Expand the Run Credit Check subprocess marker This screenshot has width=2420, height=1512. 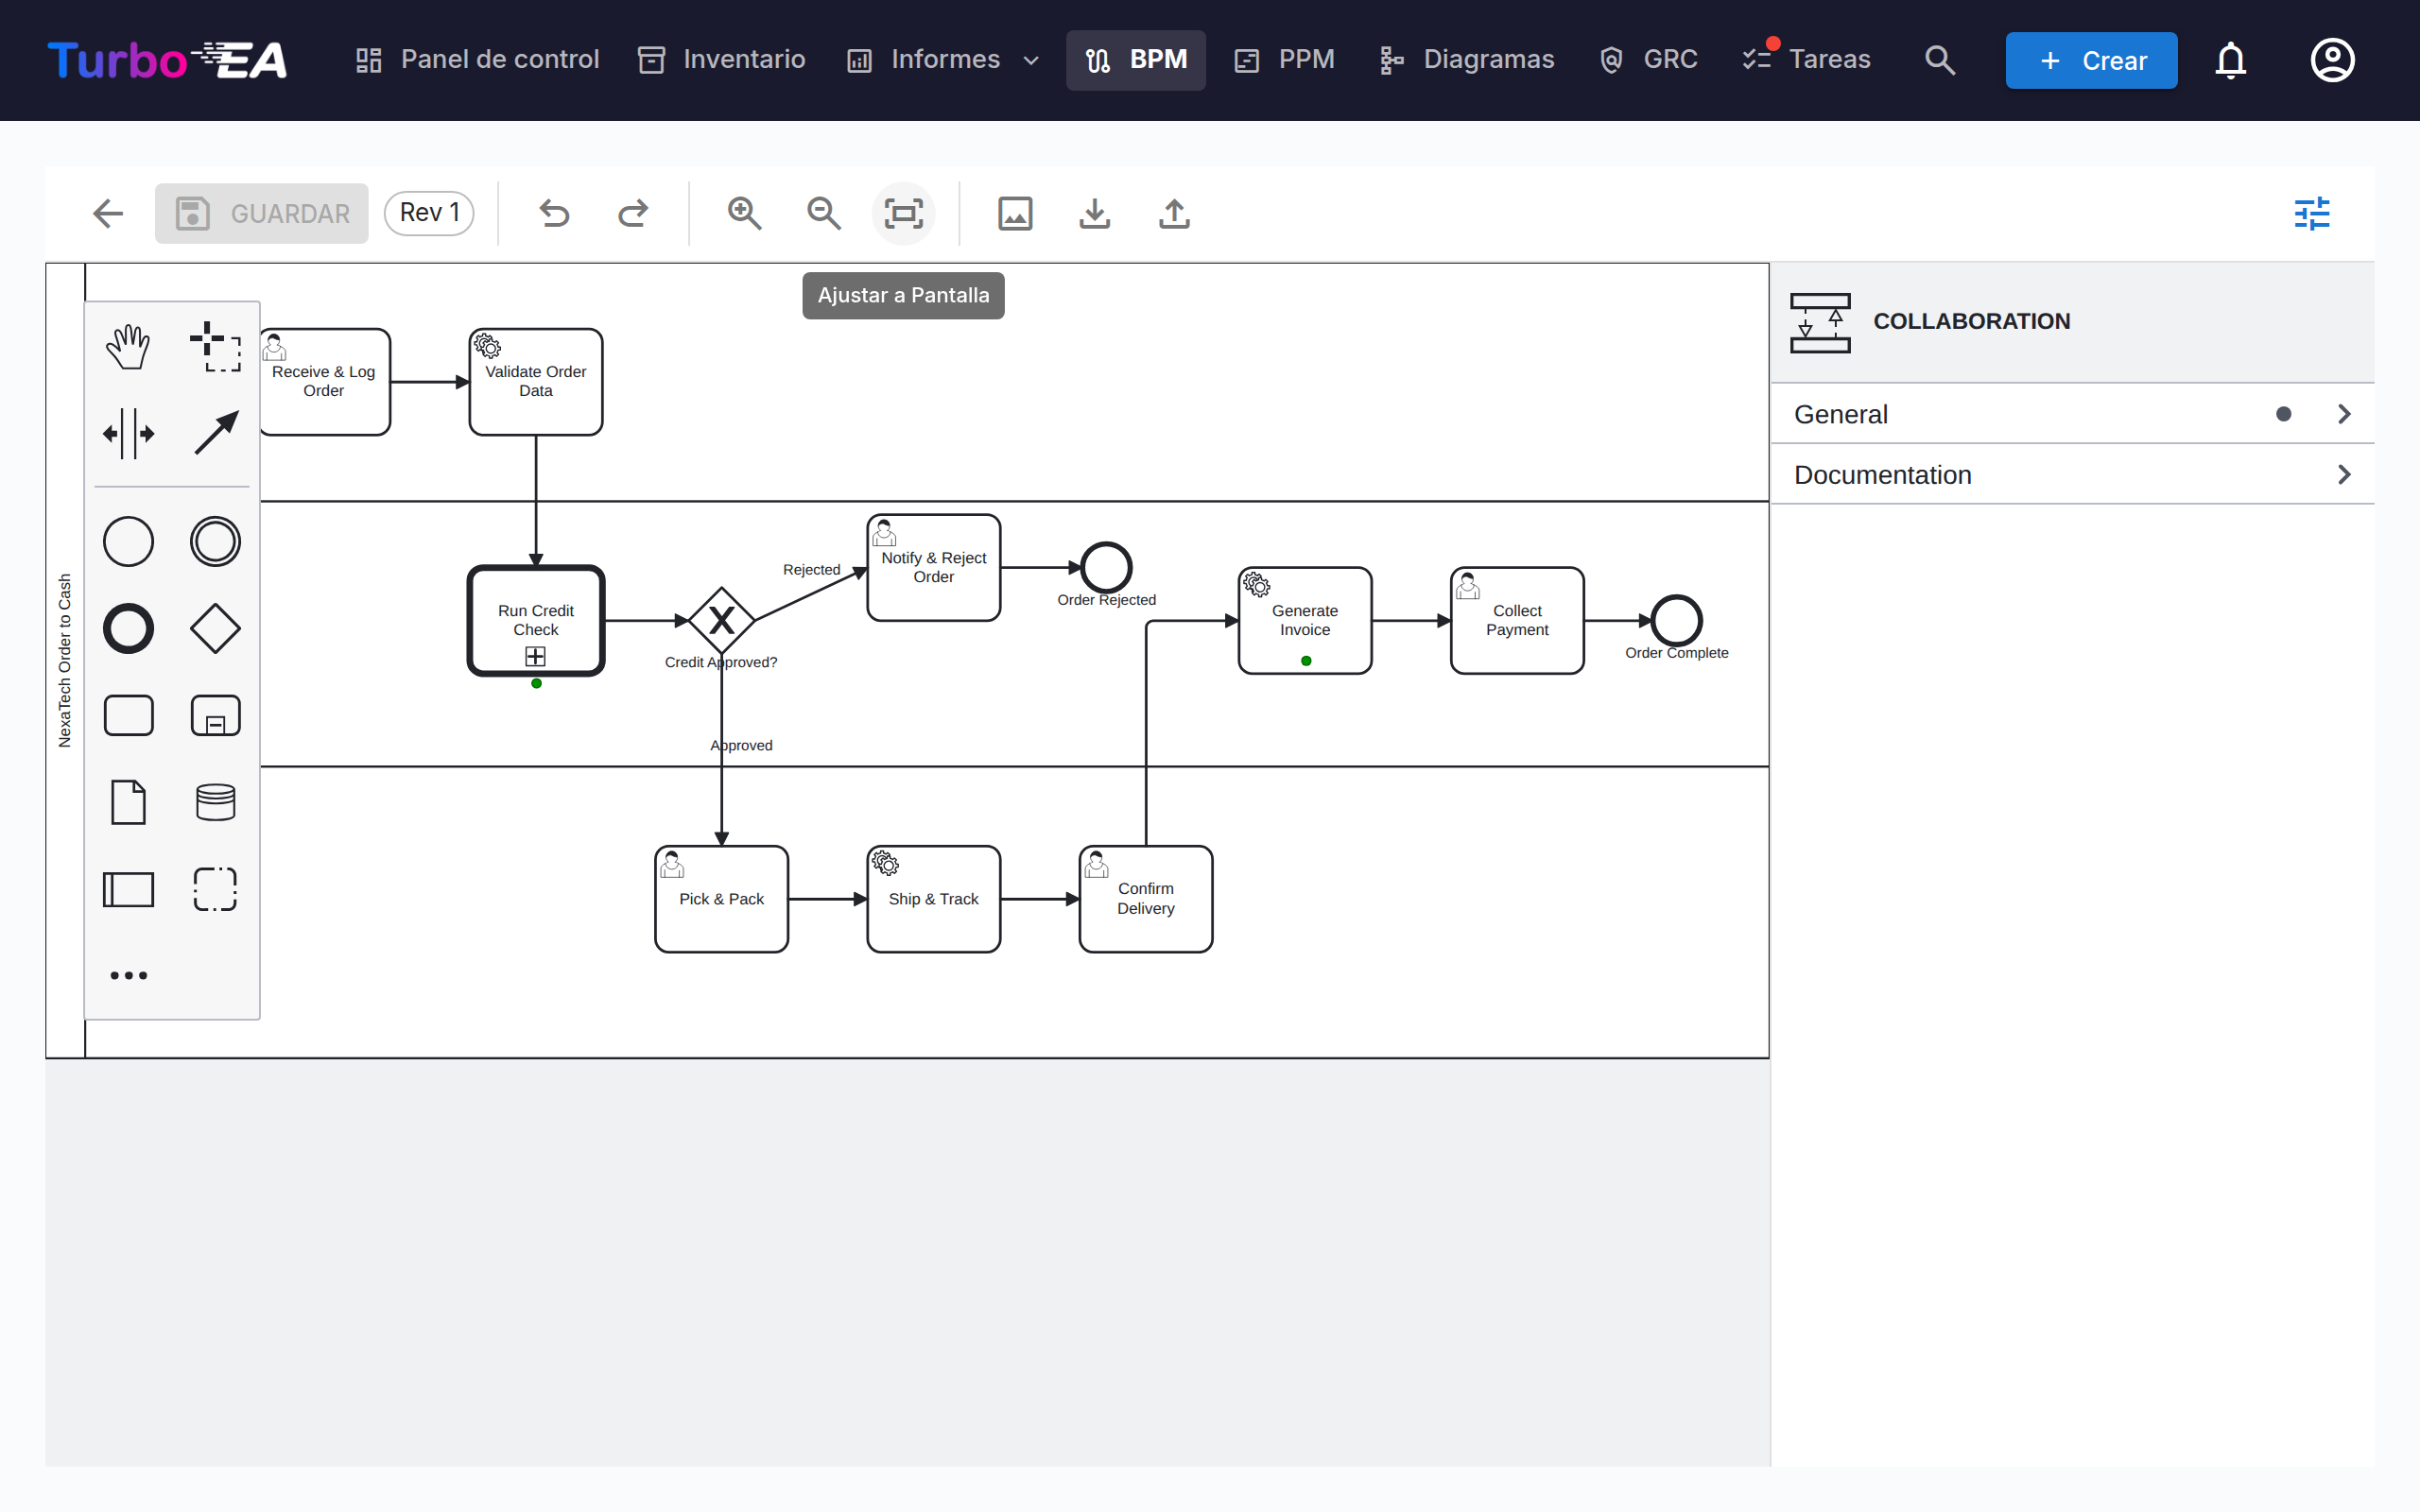536,656
